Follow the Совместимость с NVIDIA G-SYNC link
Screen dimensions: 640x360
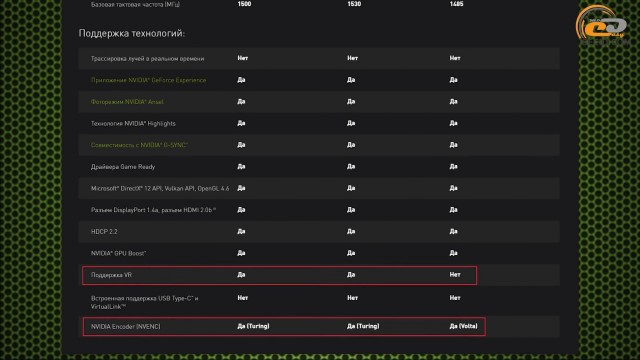click(x=139, y=145)
